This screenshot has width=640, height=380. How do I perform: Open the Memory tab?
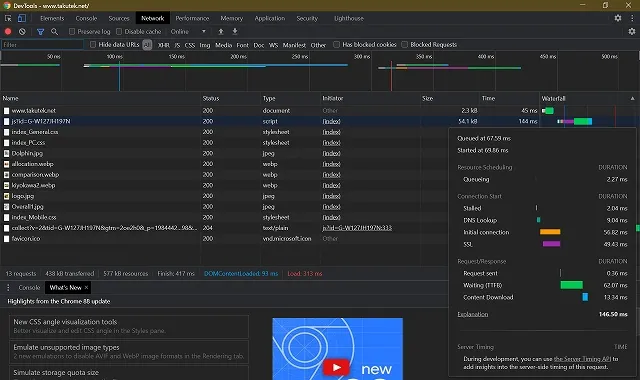point(231,18)
